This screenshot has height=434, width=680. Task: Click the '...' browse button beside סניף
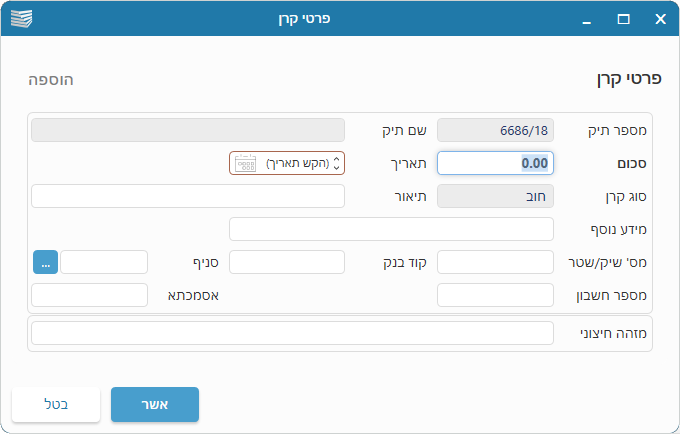(x=45, y=262)
